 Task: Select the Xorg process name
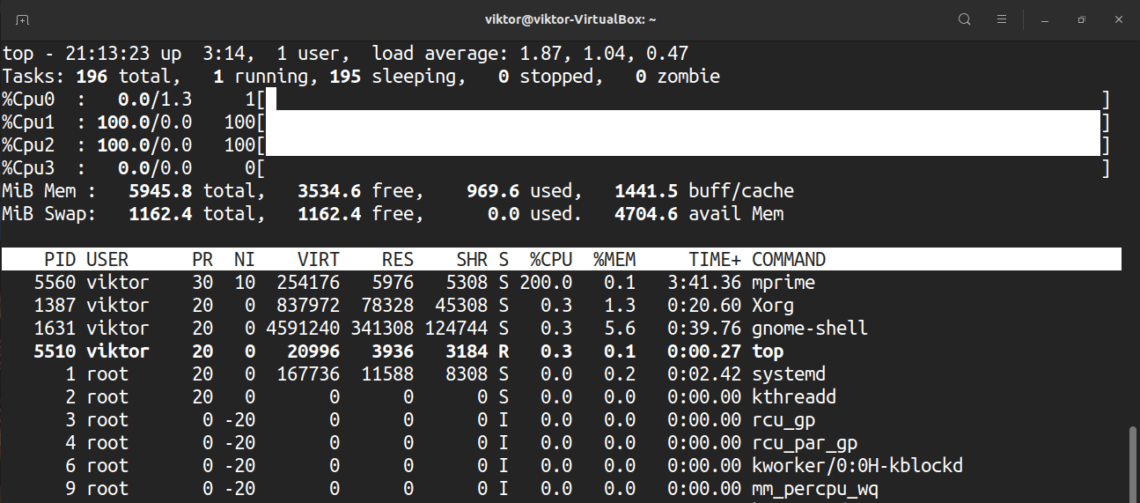[773, 305]
